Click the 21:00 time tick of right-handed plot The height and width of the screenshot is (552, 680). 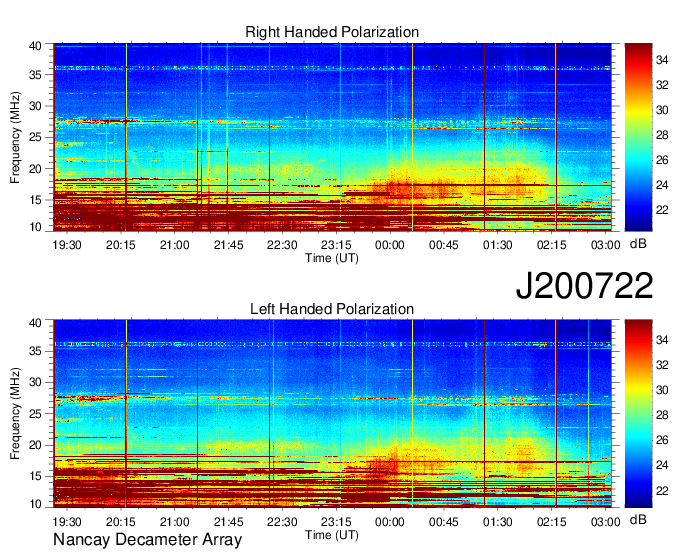tap(174, 245)
